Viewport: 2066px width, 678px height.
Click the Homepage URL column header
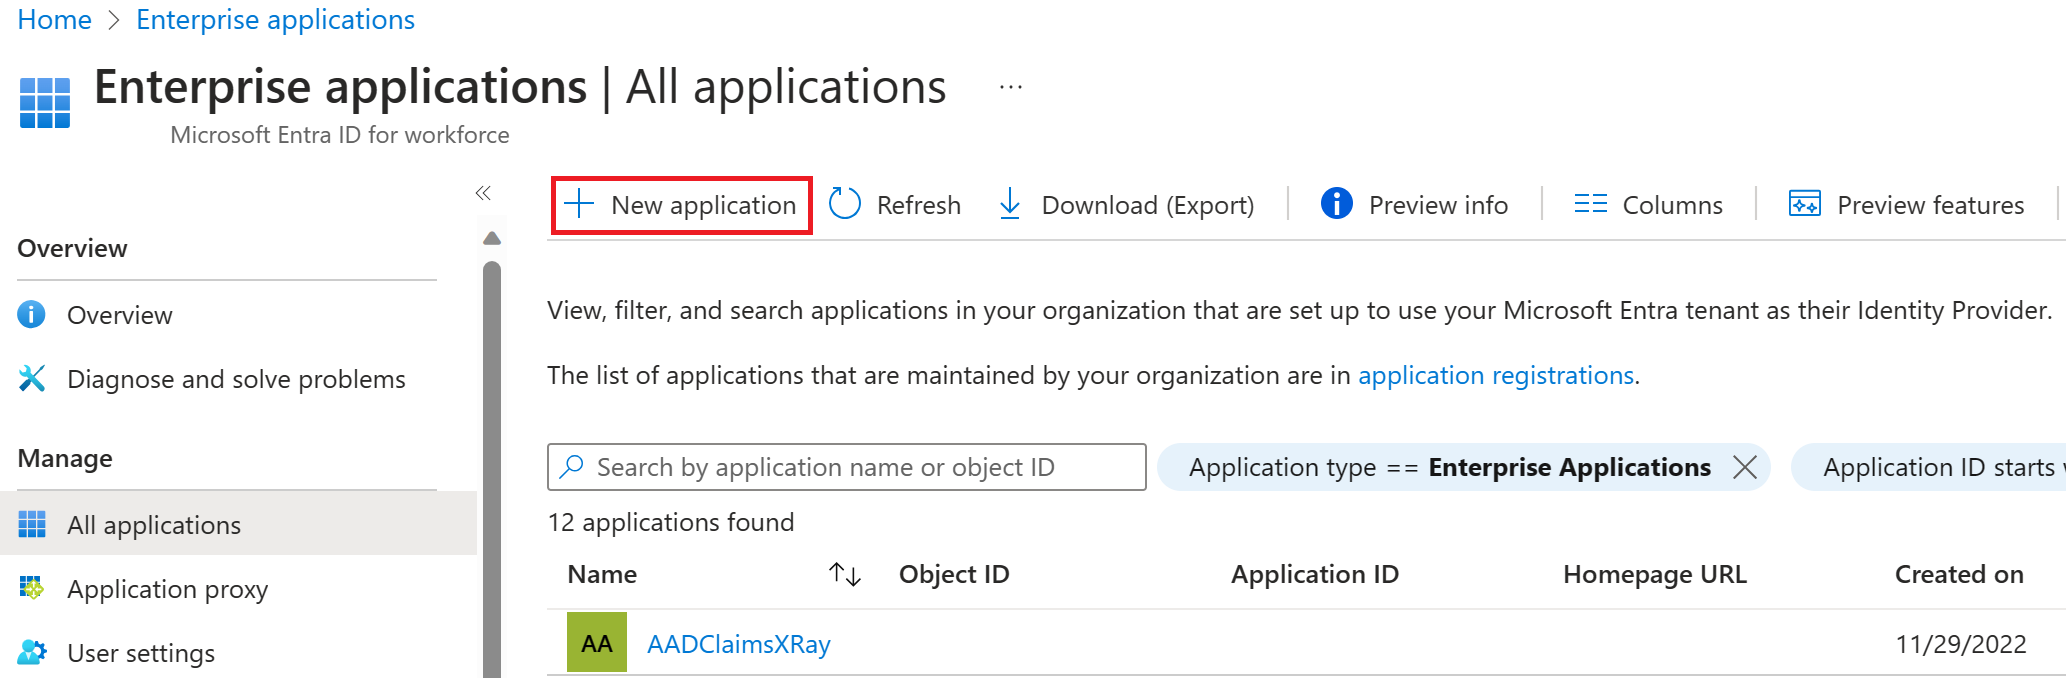pos(1655,574)
